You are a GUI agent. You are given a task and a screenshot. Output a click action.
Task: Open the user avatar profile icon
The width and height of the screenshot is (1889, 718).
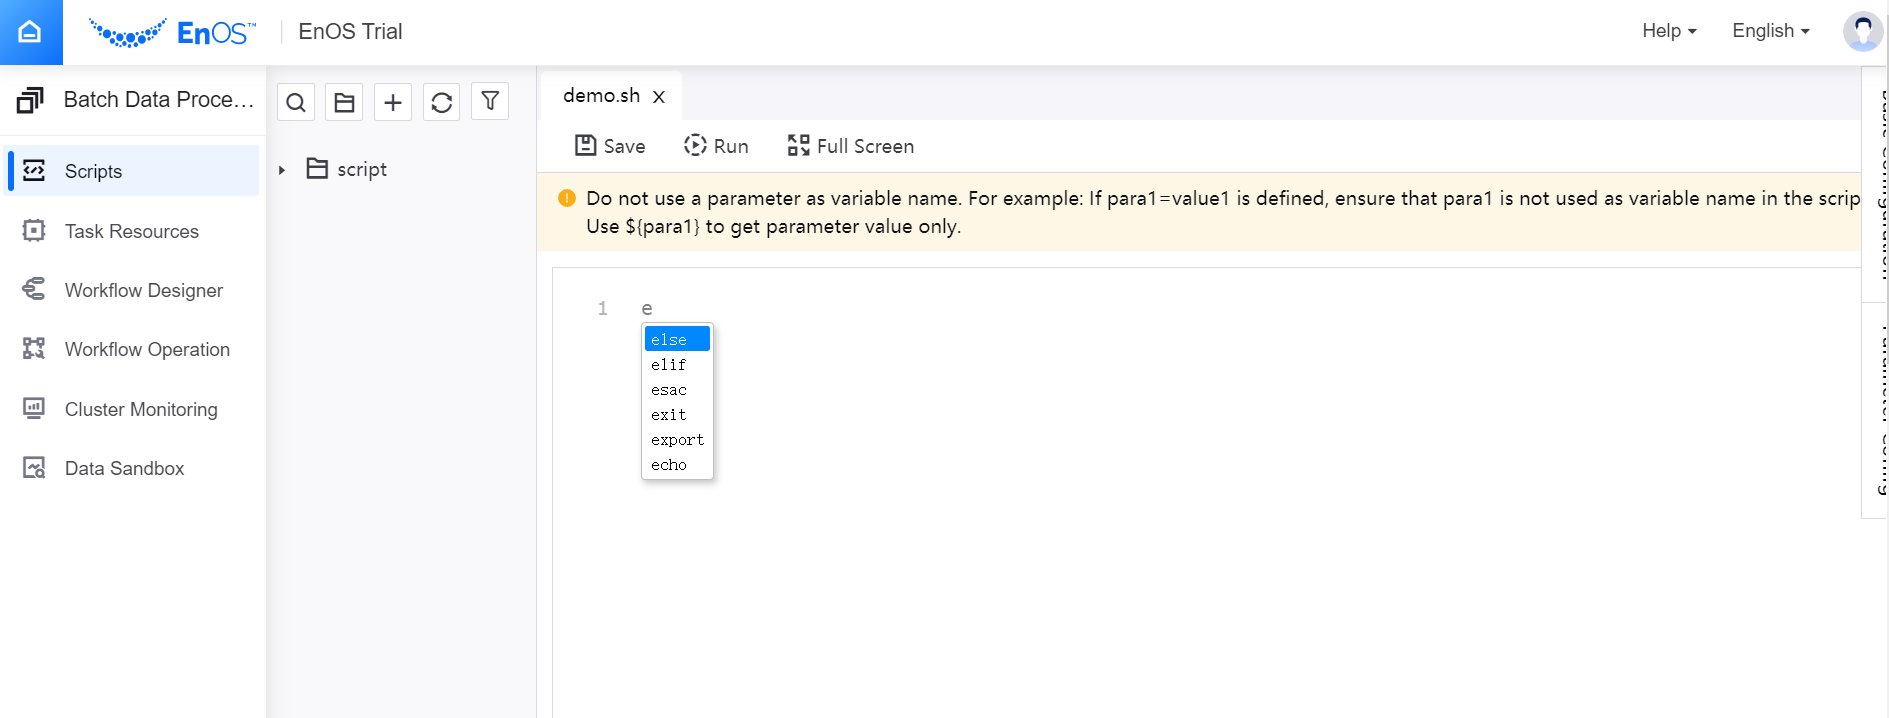click(1862, 31)
